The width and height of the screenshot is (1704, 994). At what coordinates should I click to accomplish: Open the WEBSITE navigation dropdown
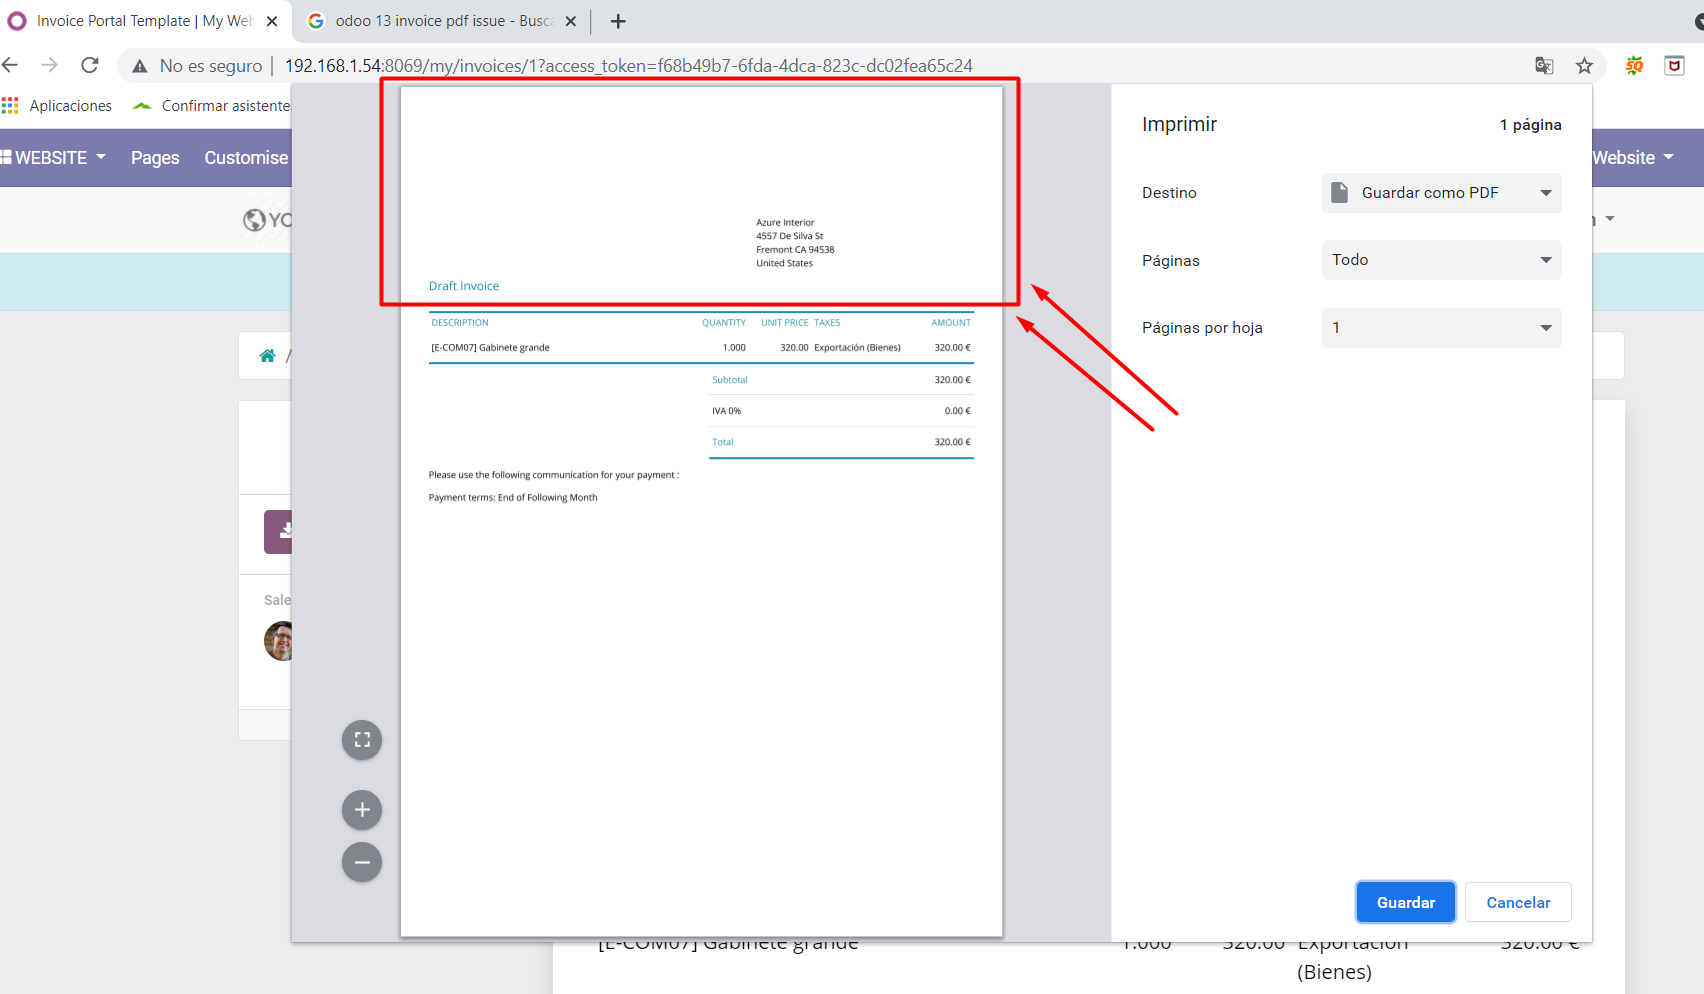[x=54, y=157]
